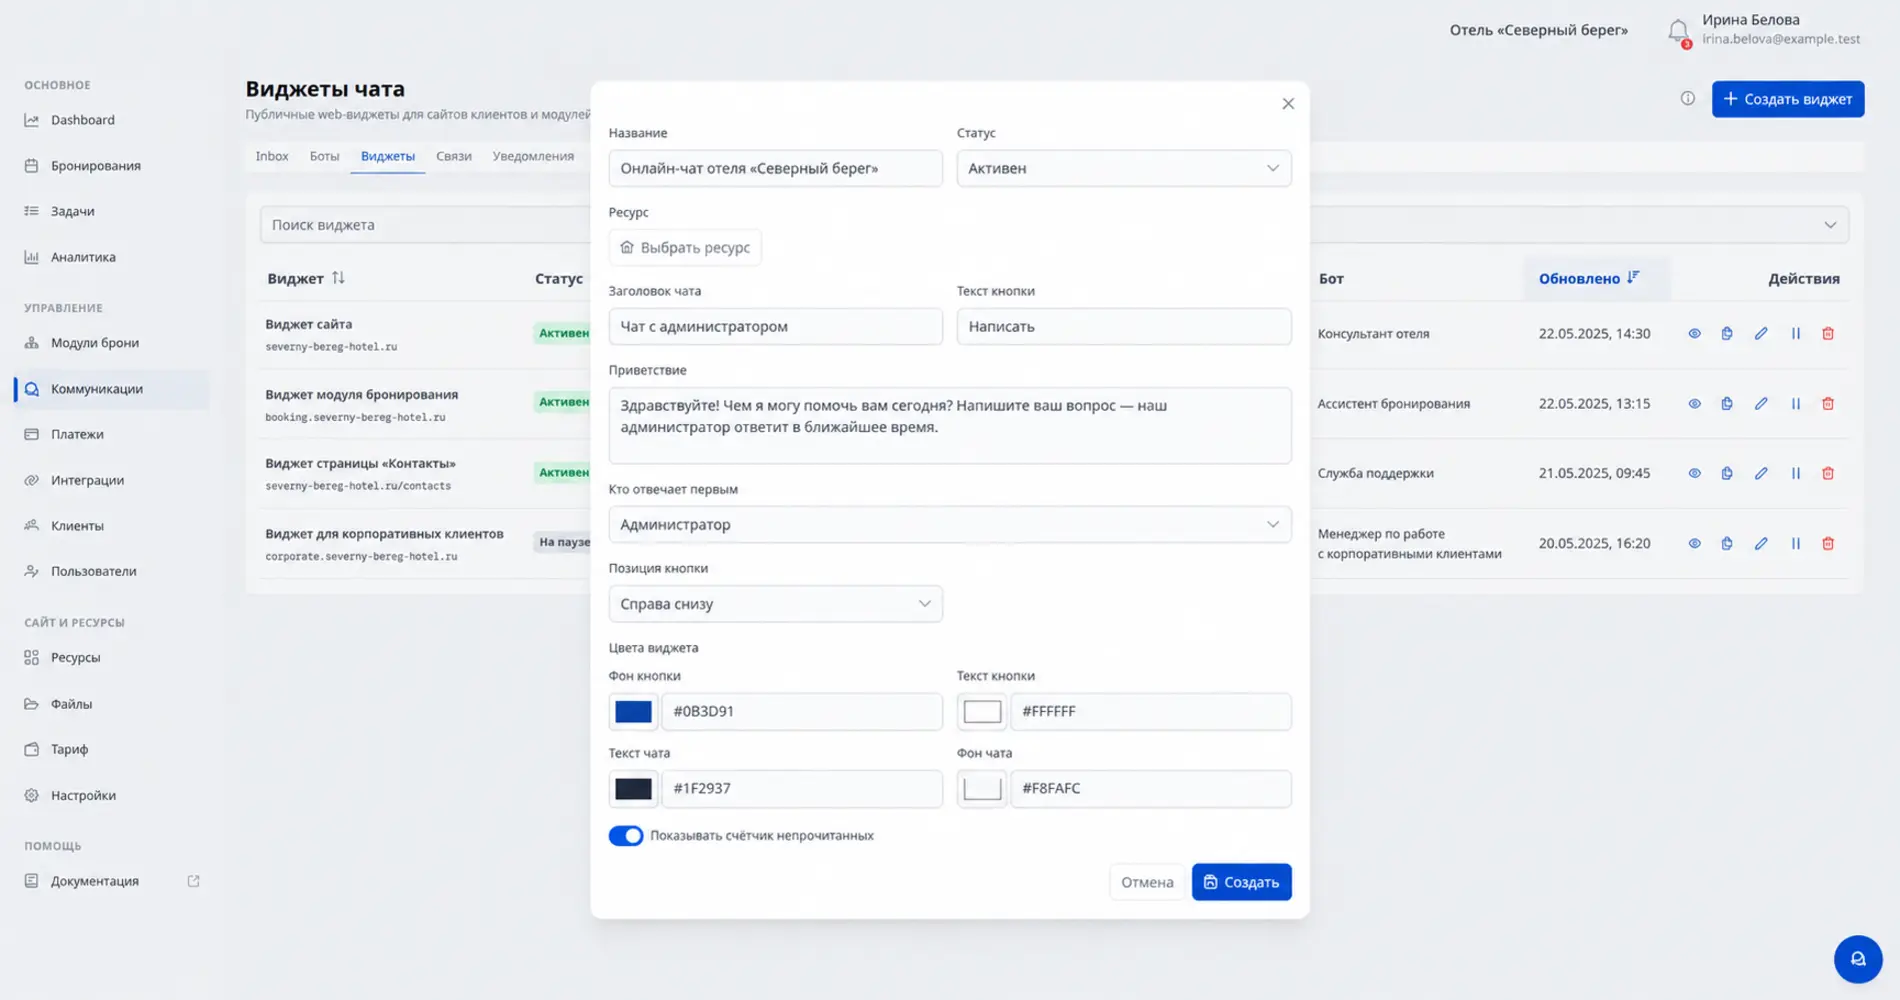Copy code for Виджет страницы «Контакты»
This screenshot has height=1000, width=1900.
pyautogui.click(x=1727, y=473)
